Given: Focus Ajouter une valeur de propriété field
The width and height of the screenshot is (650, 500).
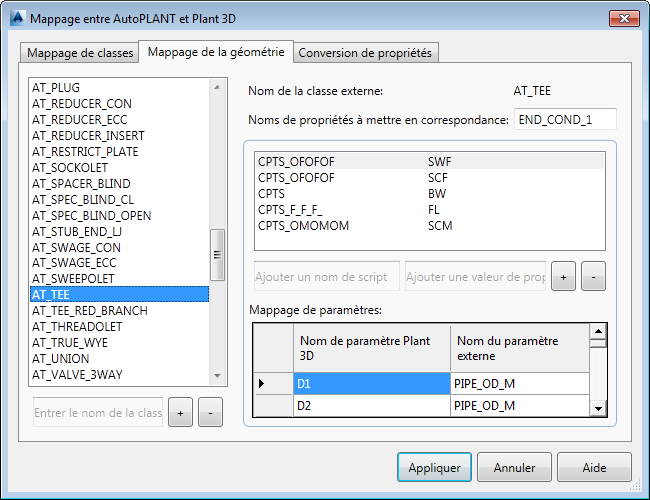Looking at the screenshot, I should [x=475, y=276].
